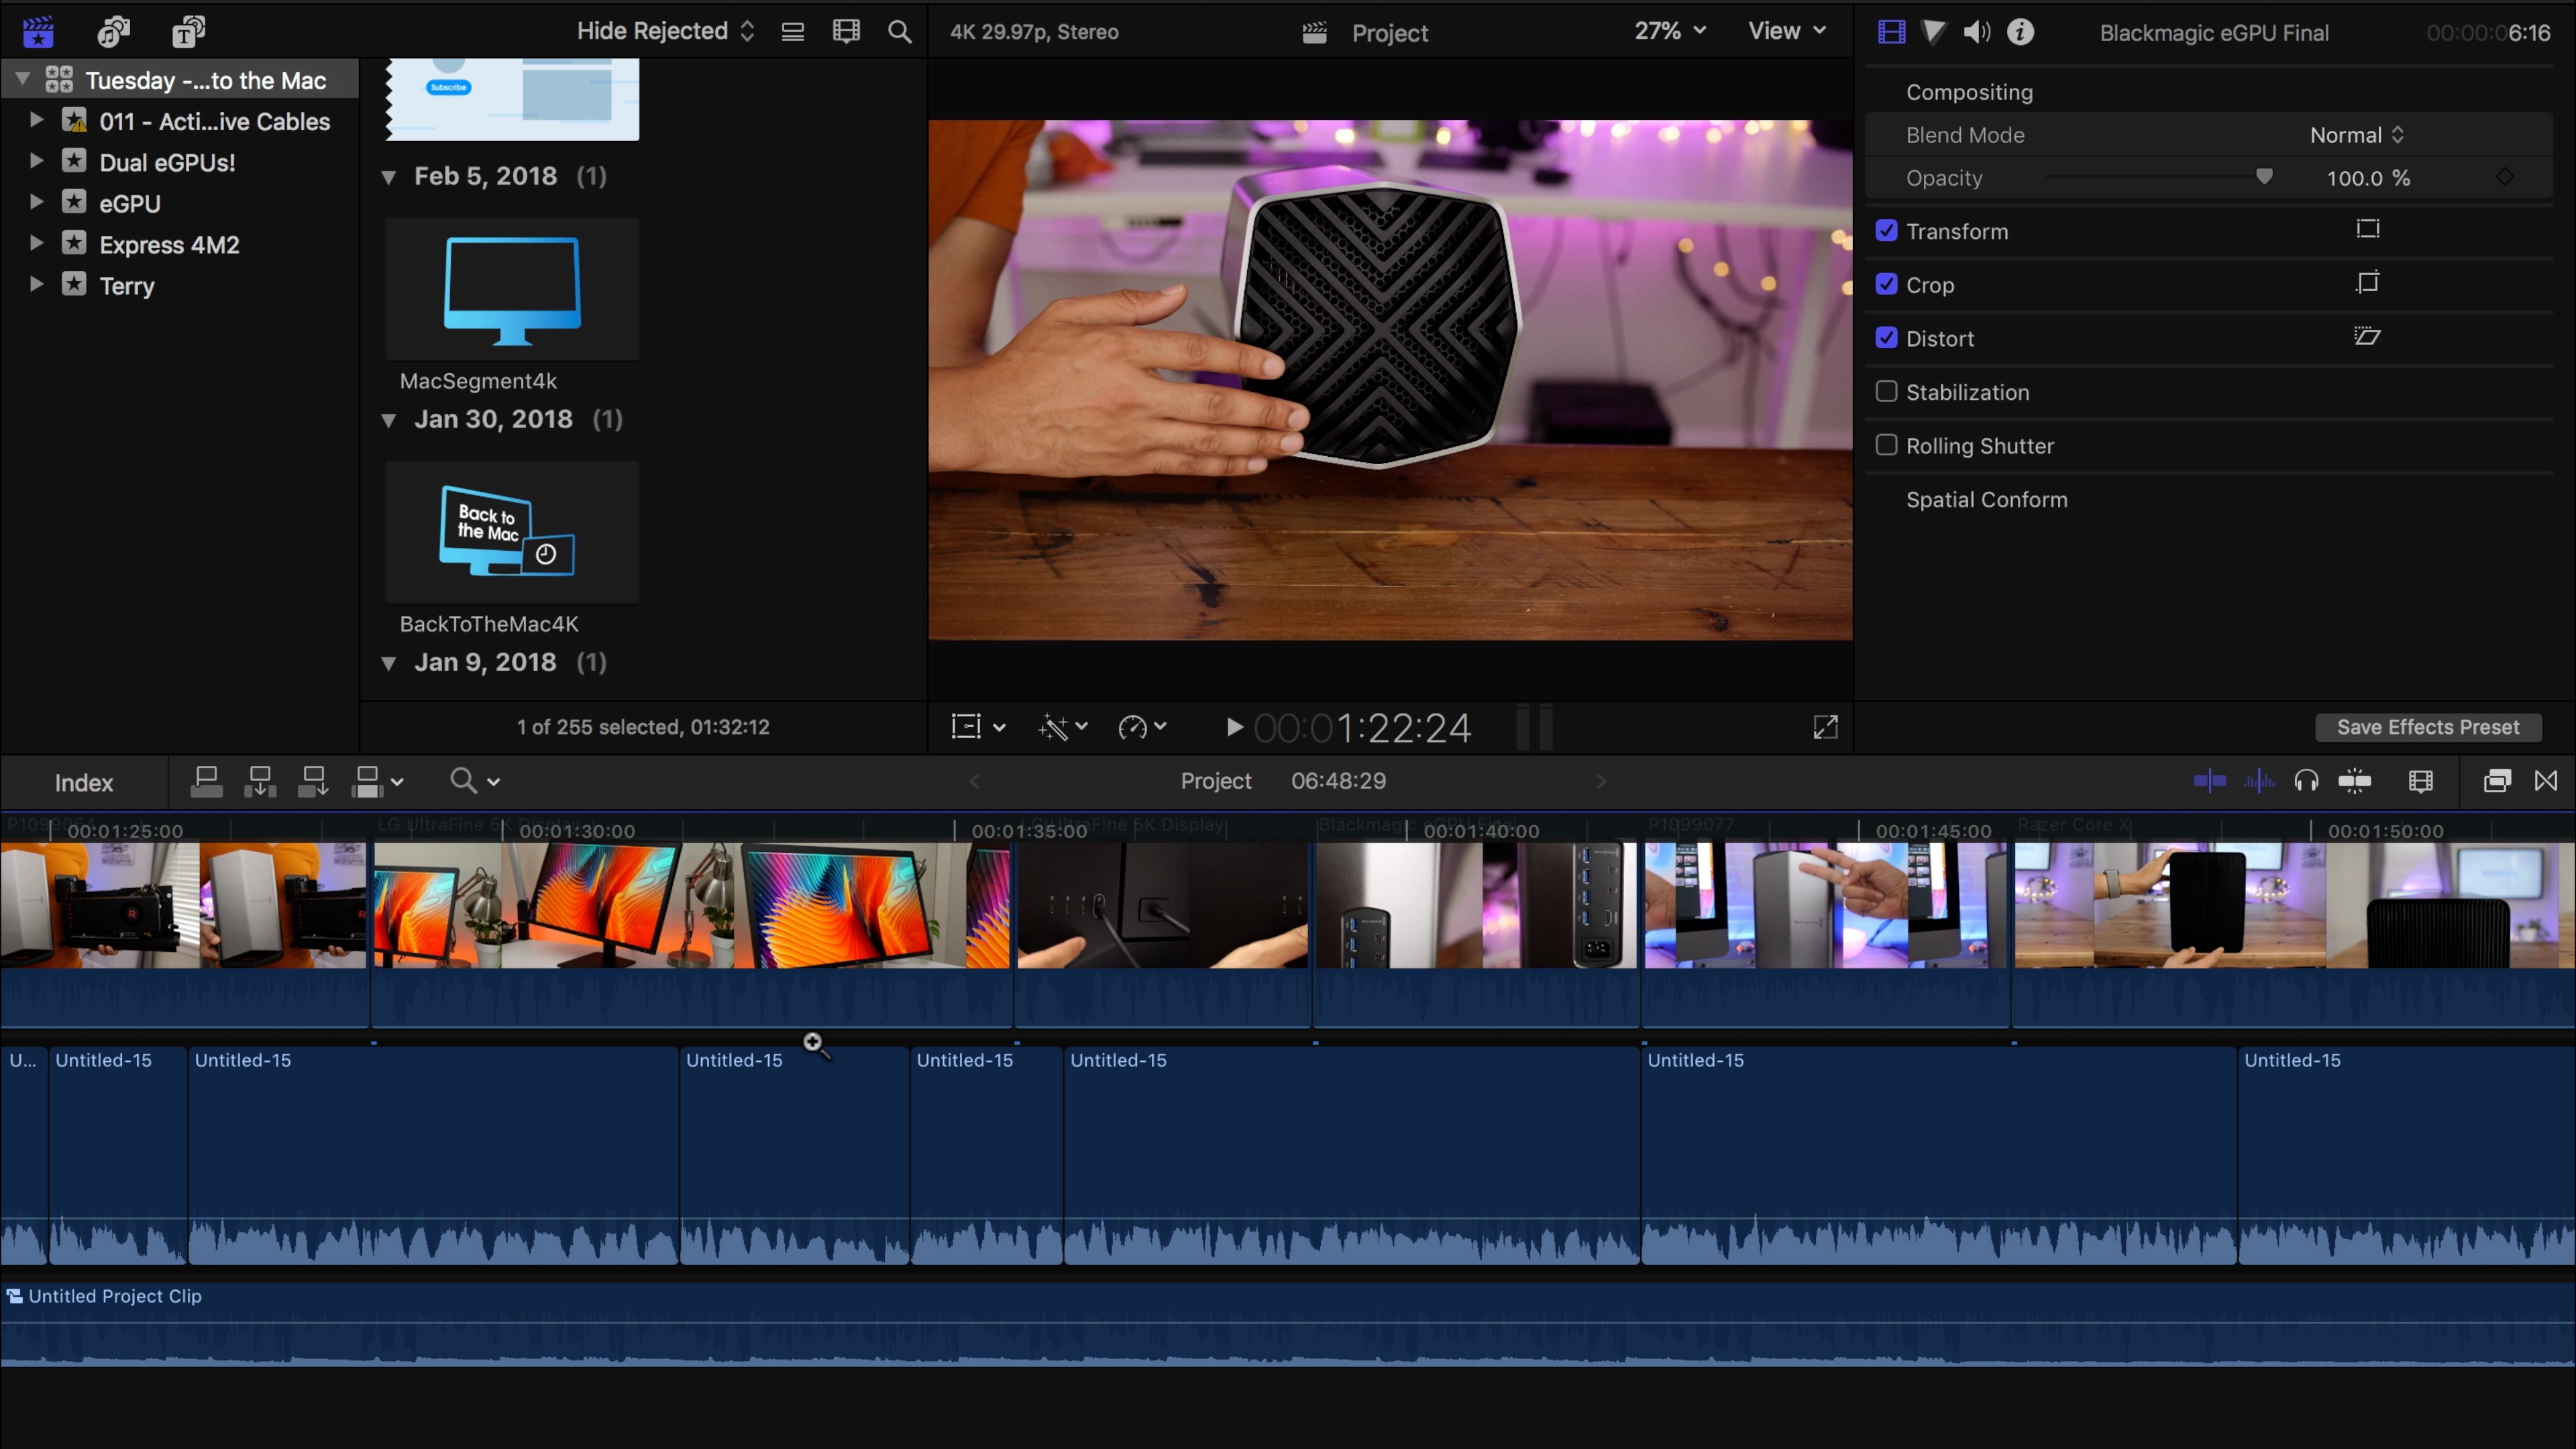
Task: Show the Video inspector
Action: 1891,32
